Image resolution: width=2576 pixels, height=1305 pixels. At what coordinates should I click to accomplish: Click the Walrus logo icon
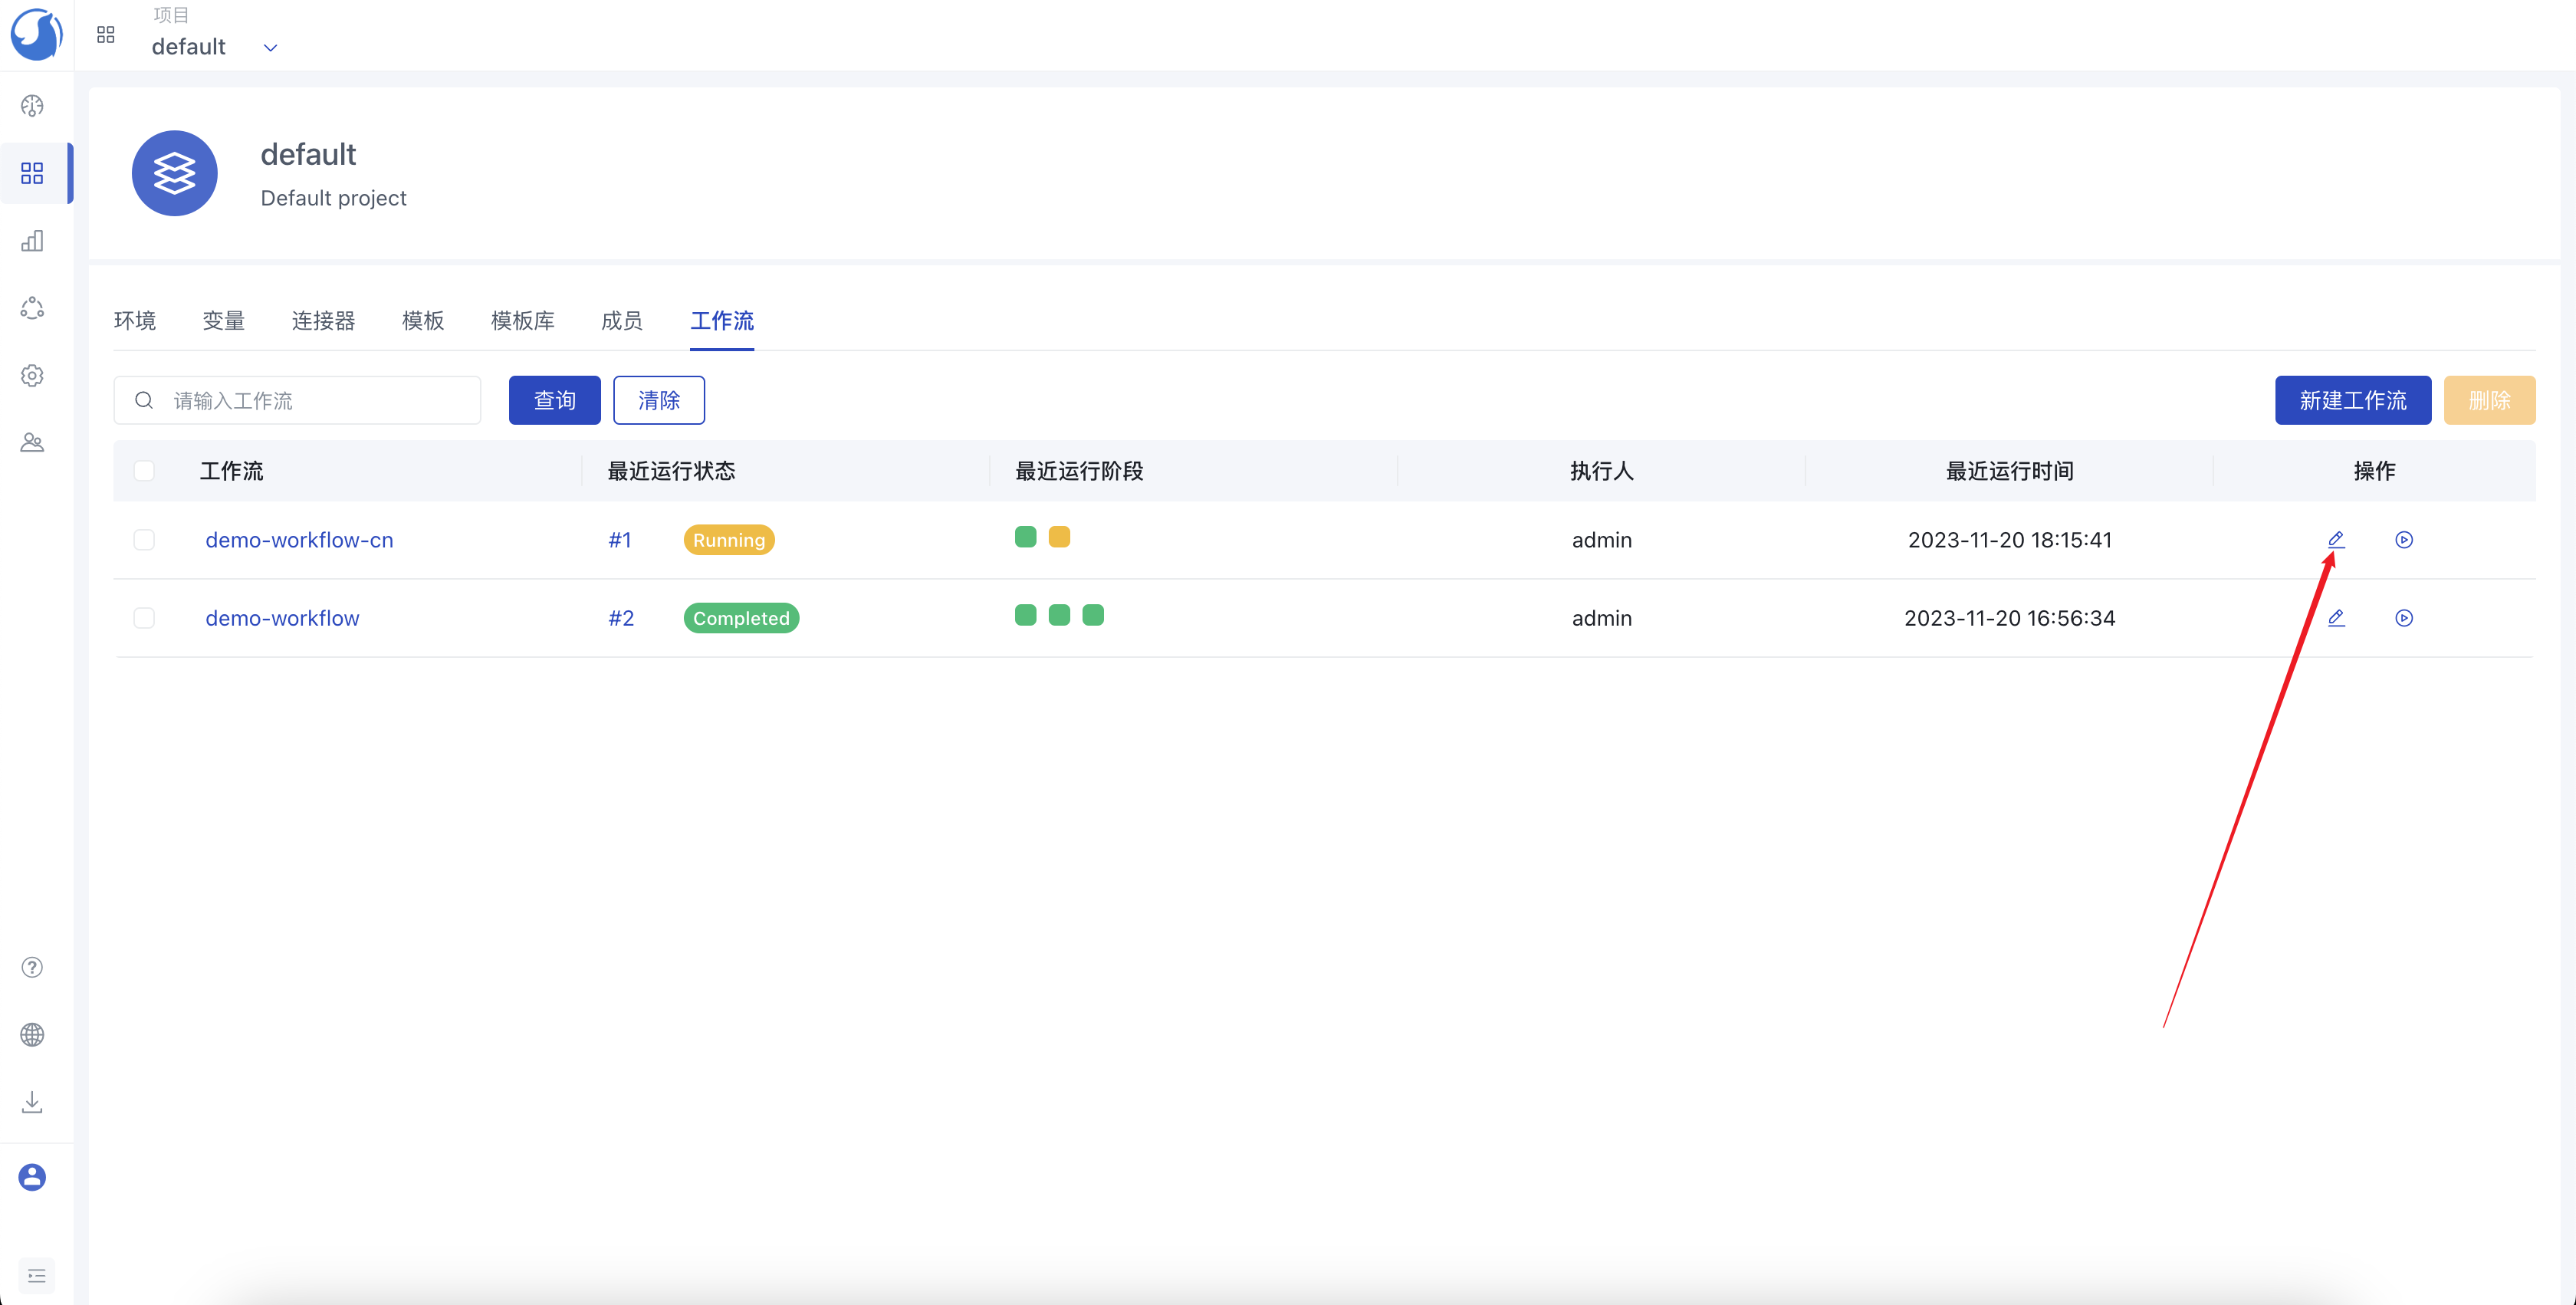[x=36, y=34]
